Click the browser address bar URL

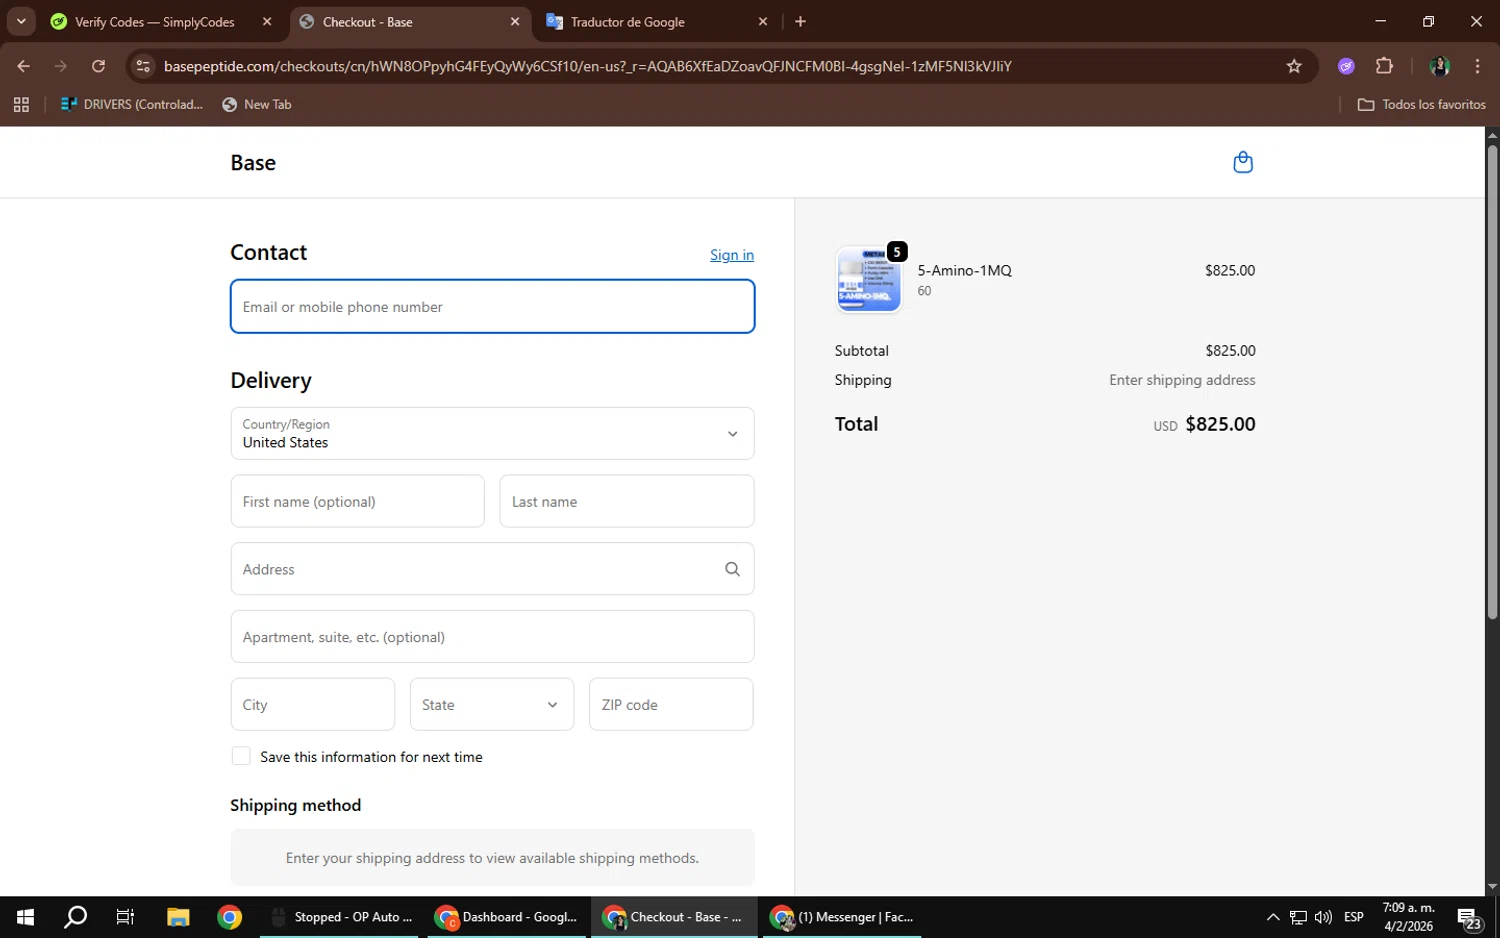point(588,66)
